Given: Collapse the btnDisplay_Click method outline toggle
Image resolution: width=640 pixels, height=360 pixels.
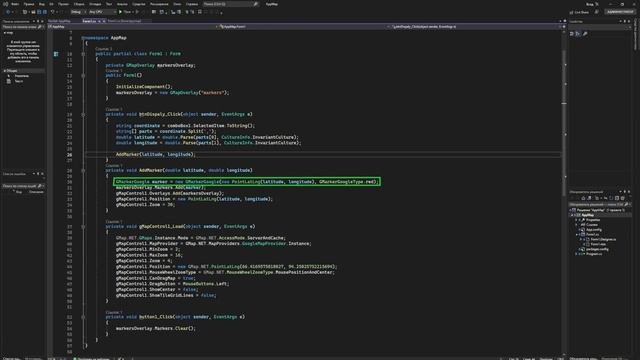Looking at the screenshot, I should (83, 114).
